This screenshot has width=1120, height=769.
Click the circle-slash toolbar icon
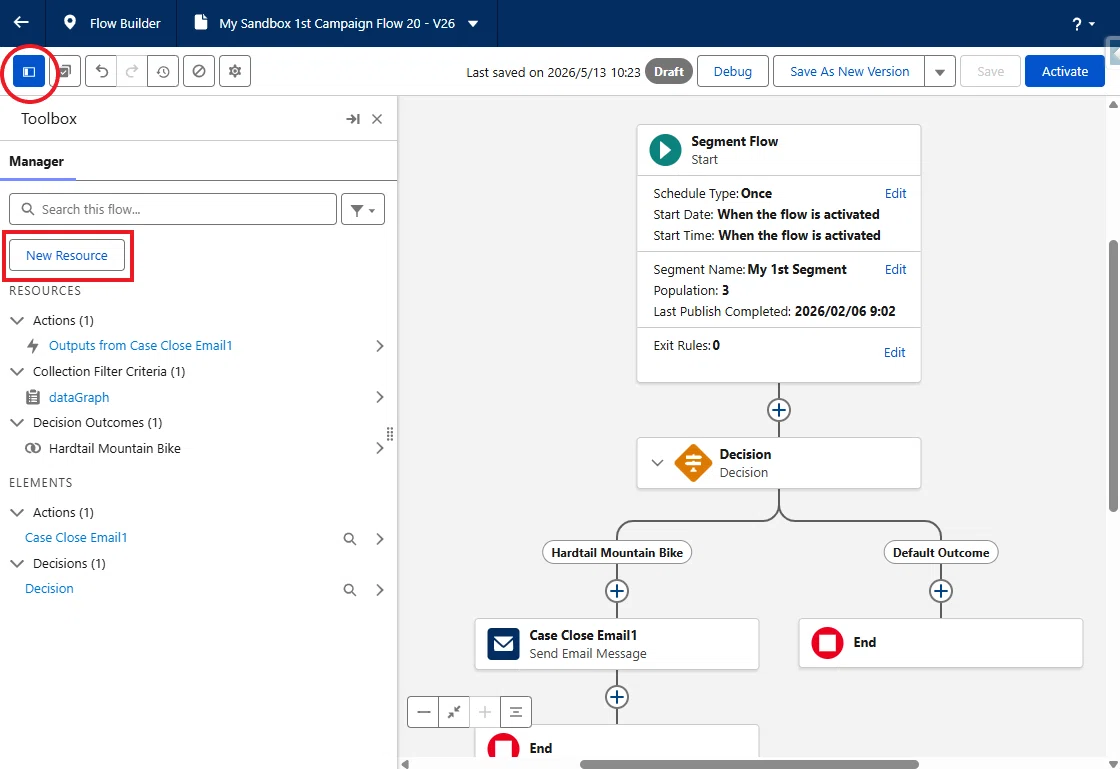(199, 71)
